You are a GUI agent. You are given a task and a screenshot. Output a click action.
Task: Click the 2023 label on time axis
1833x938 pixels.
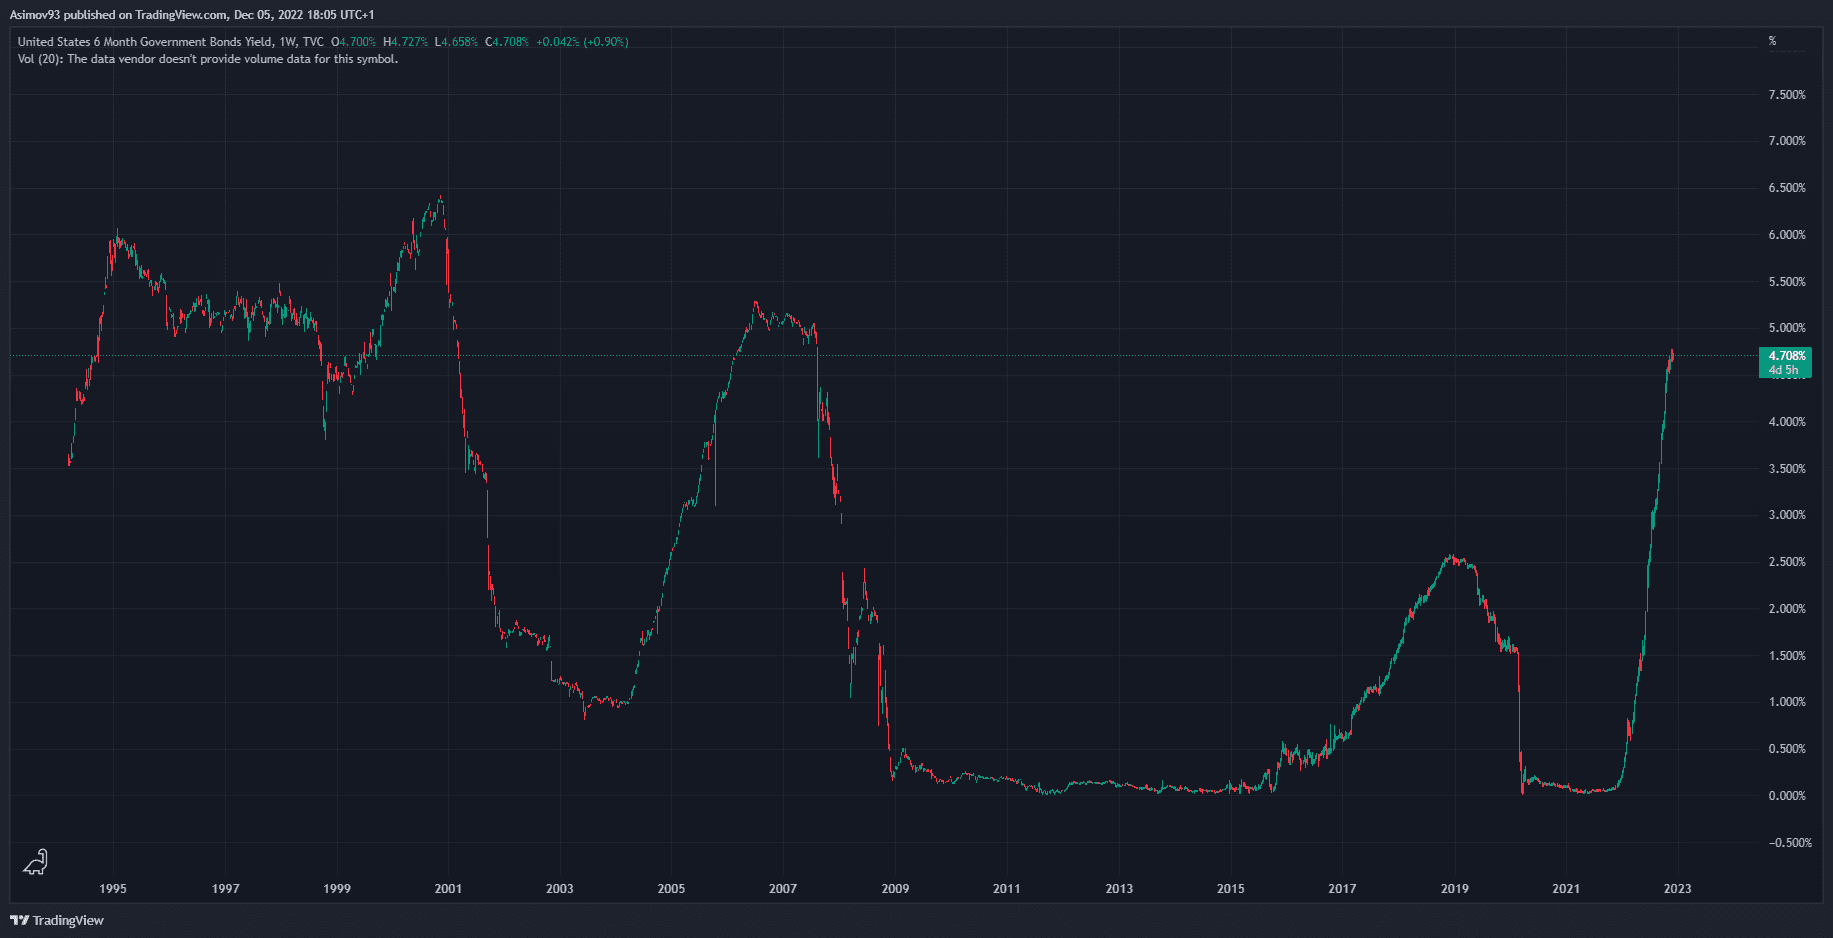[x=1677, y=888]
